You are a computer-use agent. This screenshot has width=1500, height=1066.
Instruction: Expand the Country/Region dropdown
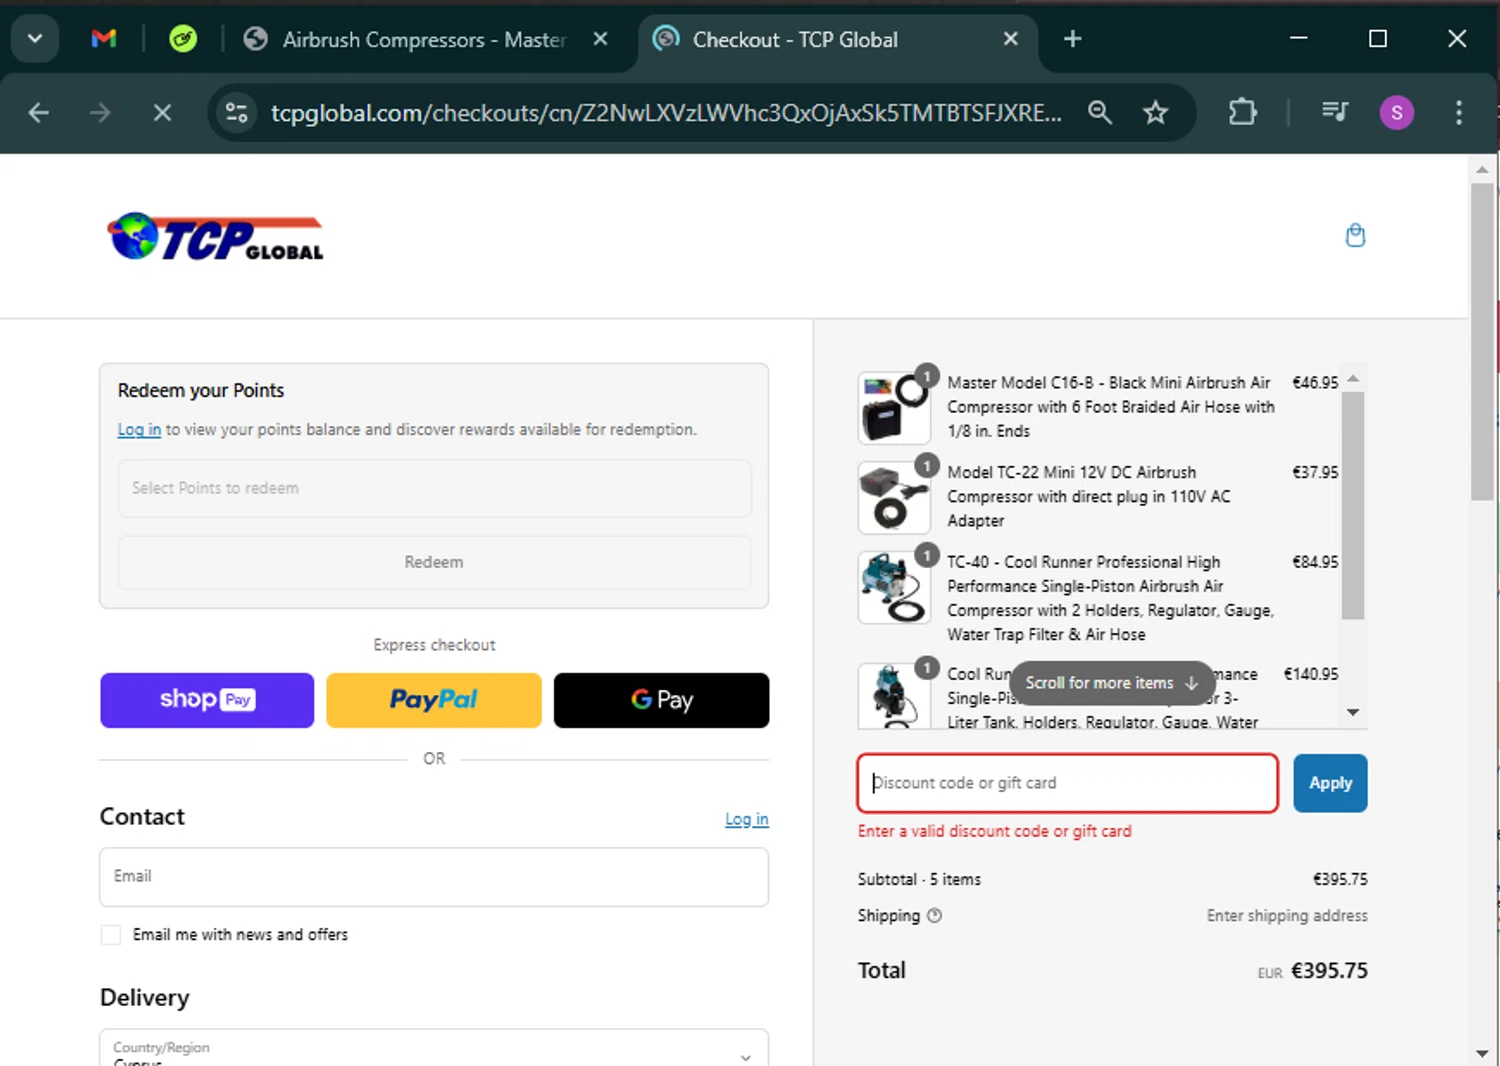tap(434, 1047)
